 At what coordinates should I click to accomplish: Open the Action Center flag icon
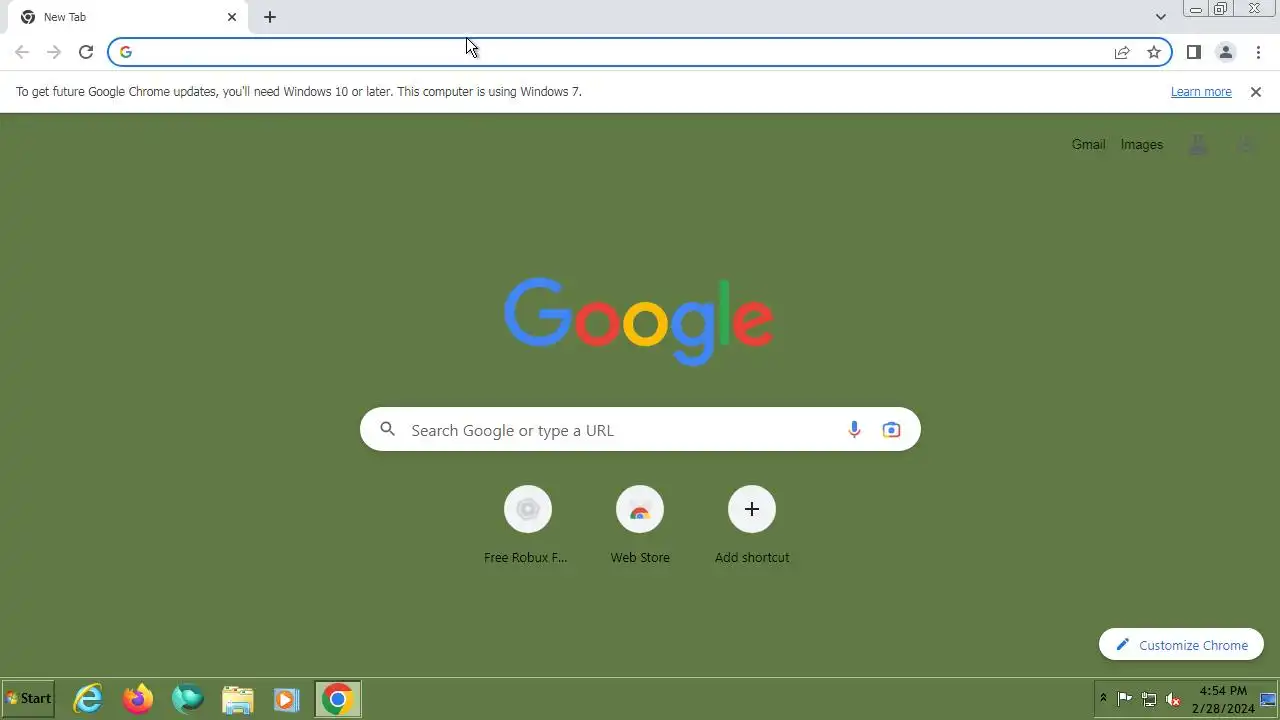point(1125,699)
